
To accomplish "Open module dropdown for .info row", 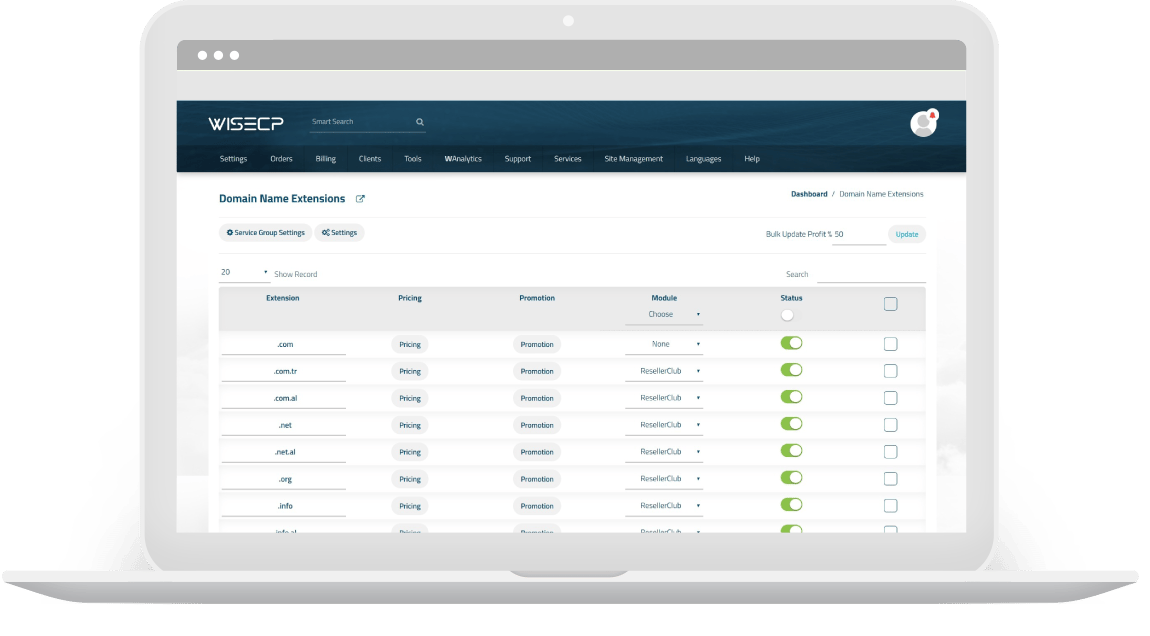I will click(x=664, y=506).
